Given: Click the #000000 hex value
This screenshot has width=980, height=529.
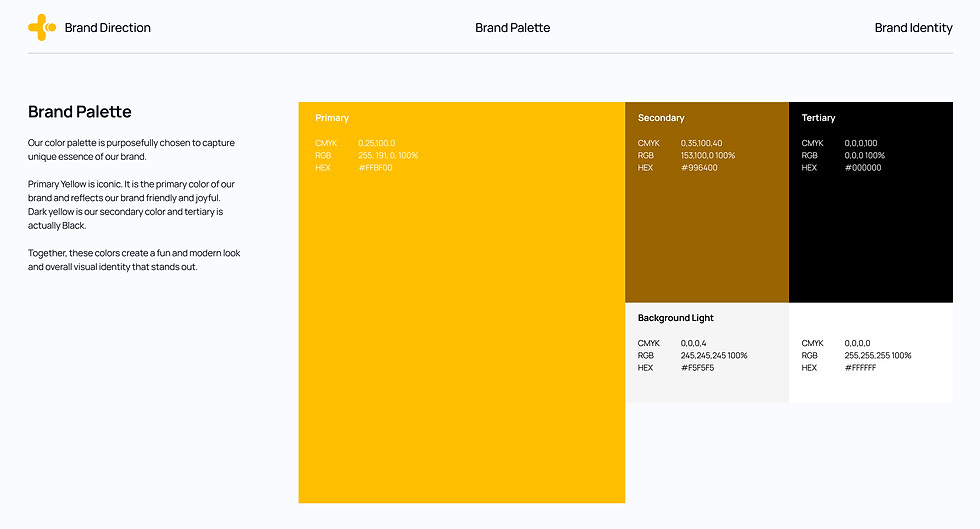Looking at the screenshot, I should [x=862, y=168].
